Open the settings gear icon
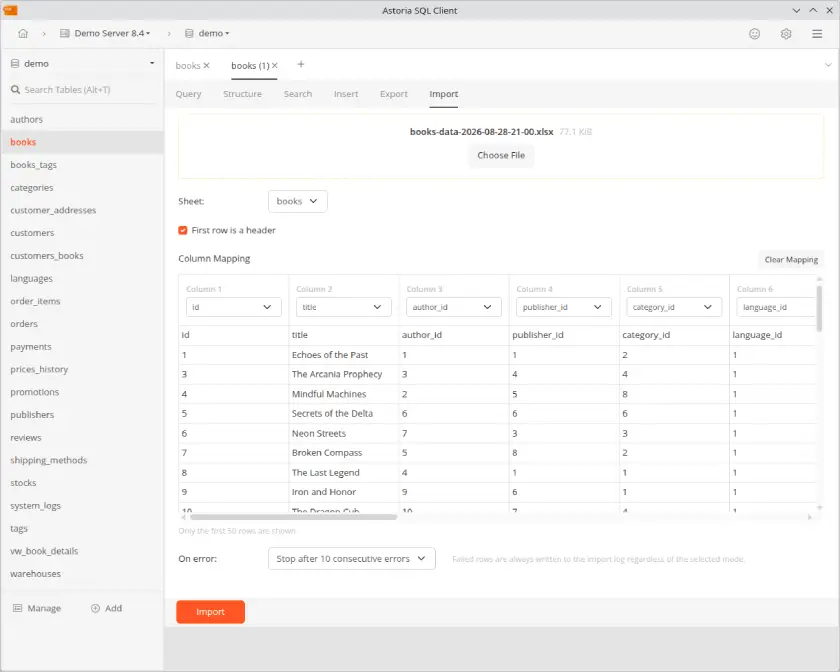 point(786,34)
